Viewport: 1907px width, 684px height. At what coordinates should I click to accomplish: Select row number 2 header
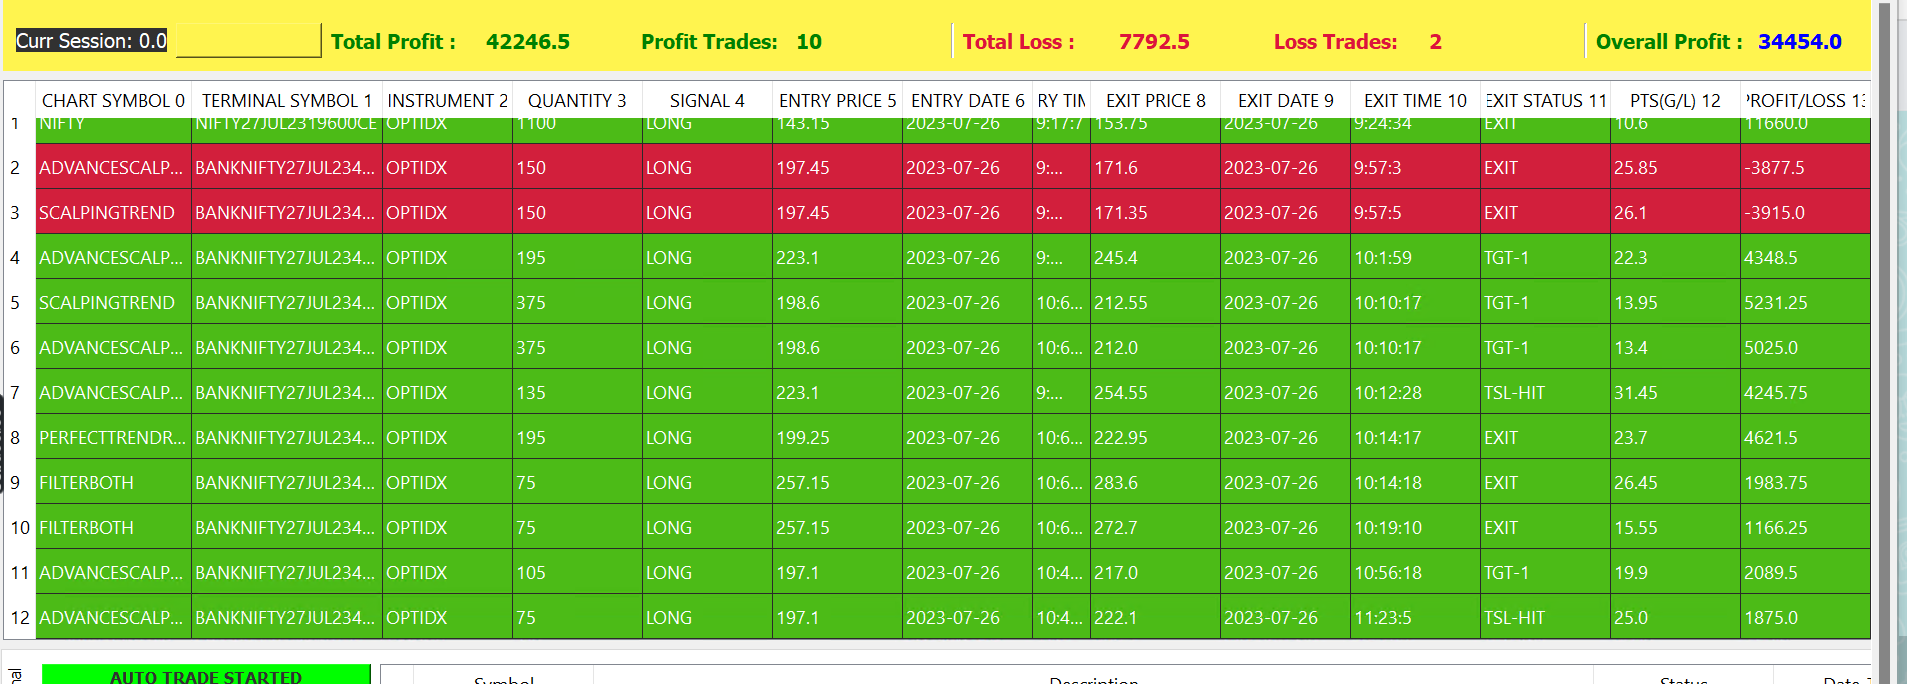pyautogui.click(x=19, y=167)
